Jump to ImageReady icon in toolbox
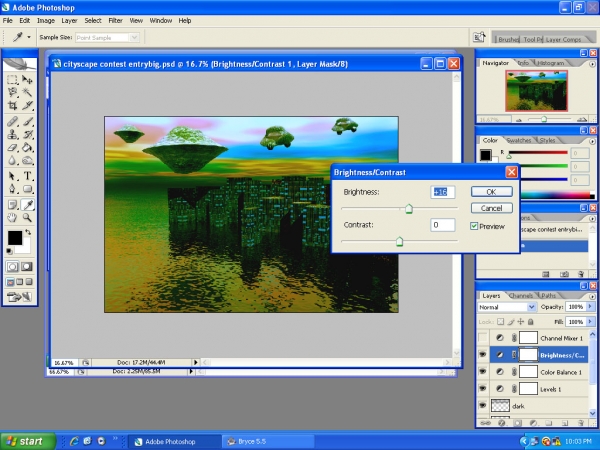The image size is (600, 450). point(19,297)
